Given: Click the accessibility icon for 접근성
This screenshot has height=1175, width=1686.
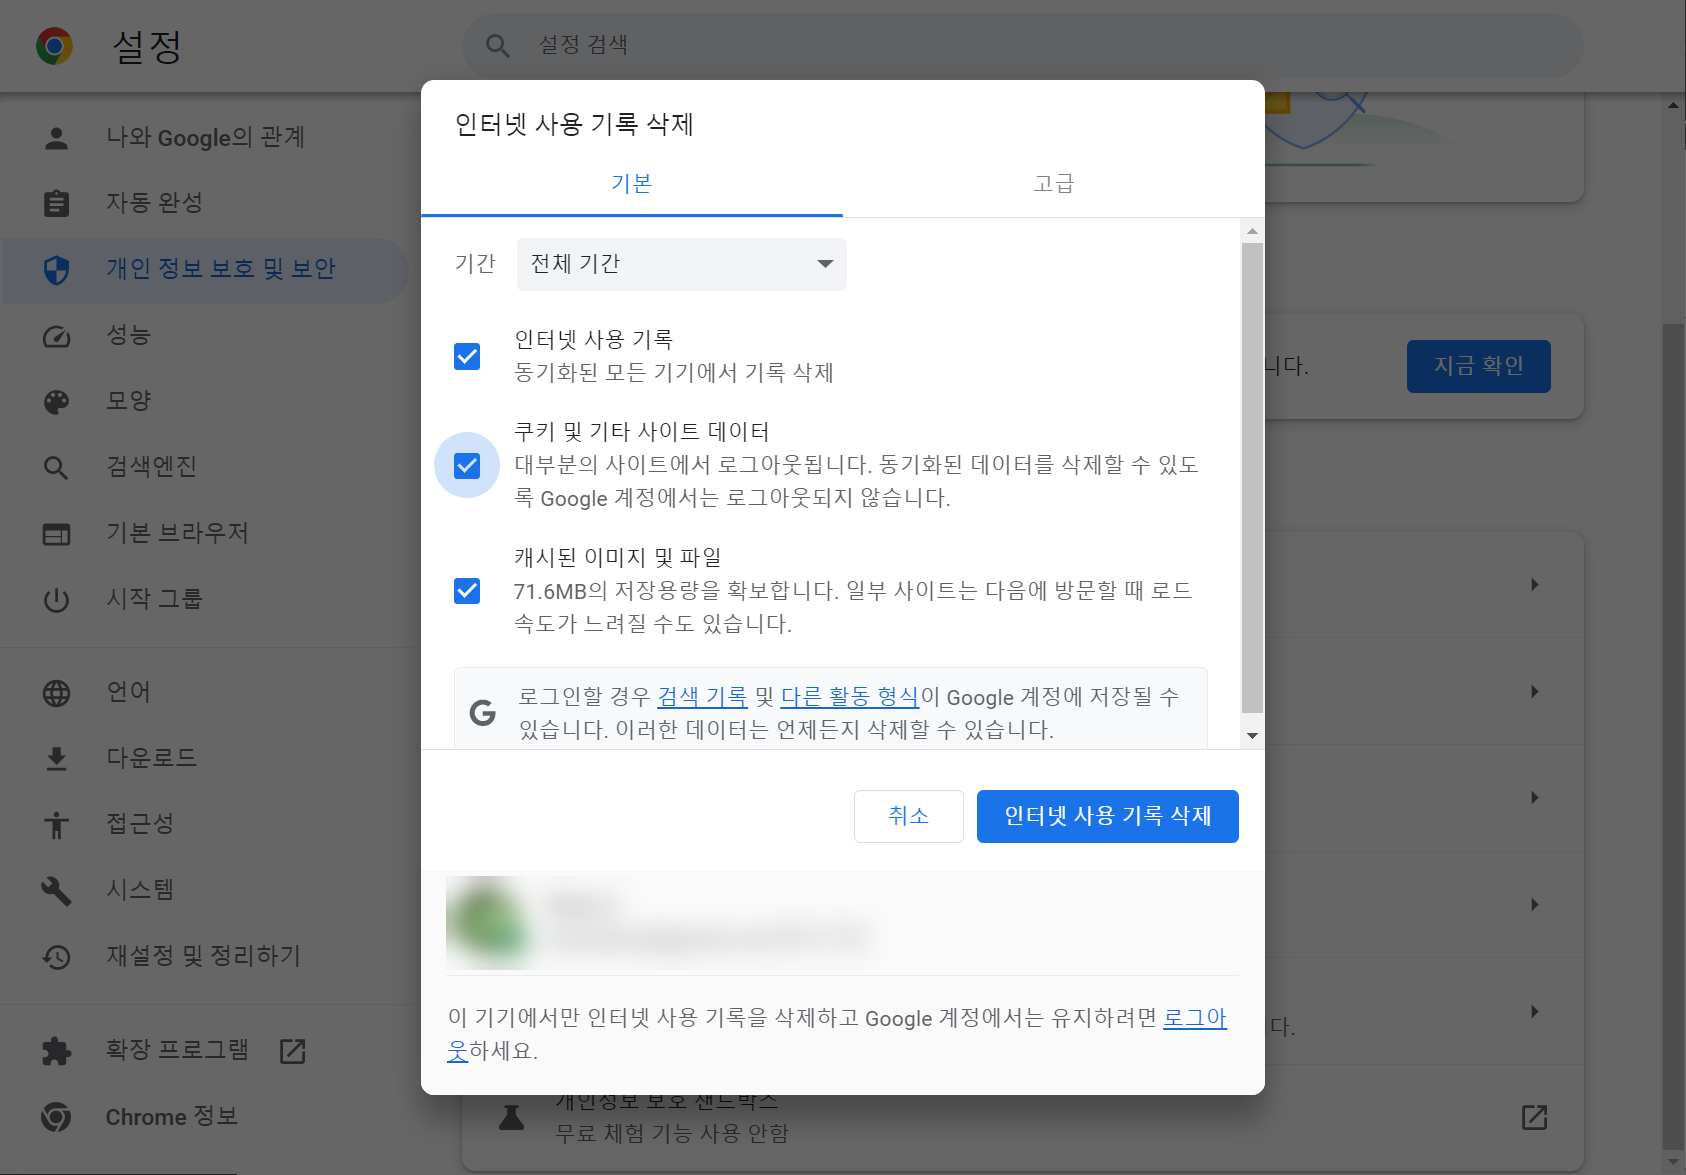Looking at the screenshot, I should pyautogui.click(x=57, y=825).
